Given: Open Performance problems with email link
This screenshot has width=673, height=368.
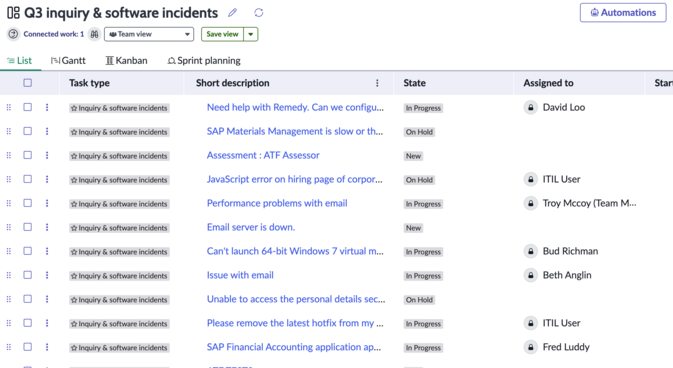Looking at the screenshot, I should point(277,203).
